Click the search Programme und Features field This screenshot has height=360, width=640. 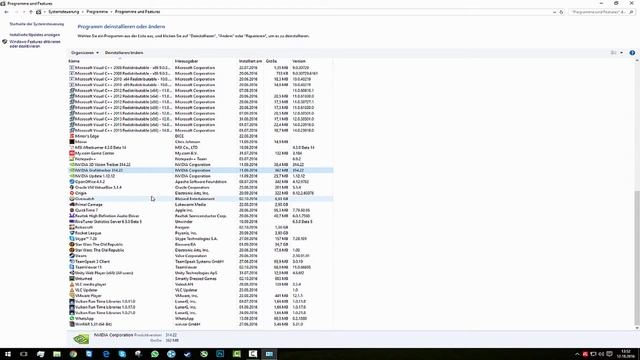602,12
